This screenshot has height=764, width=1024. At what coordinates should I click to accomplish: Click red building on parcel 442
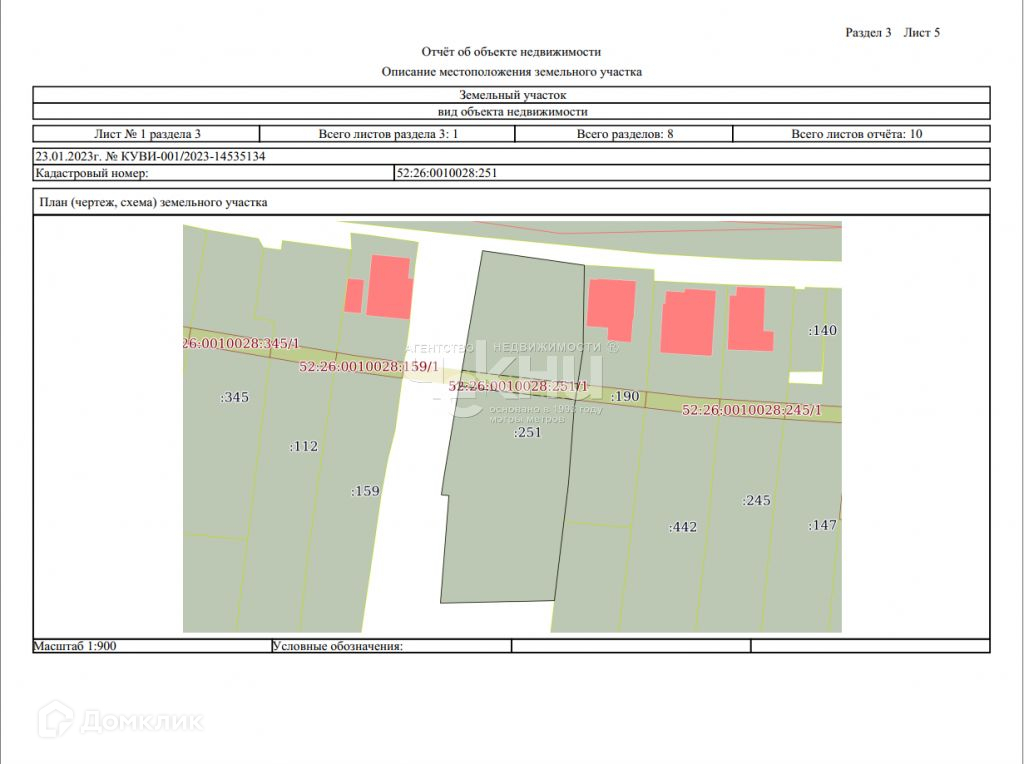pyautogui.click(x=688, y=323)
